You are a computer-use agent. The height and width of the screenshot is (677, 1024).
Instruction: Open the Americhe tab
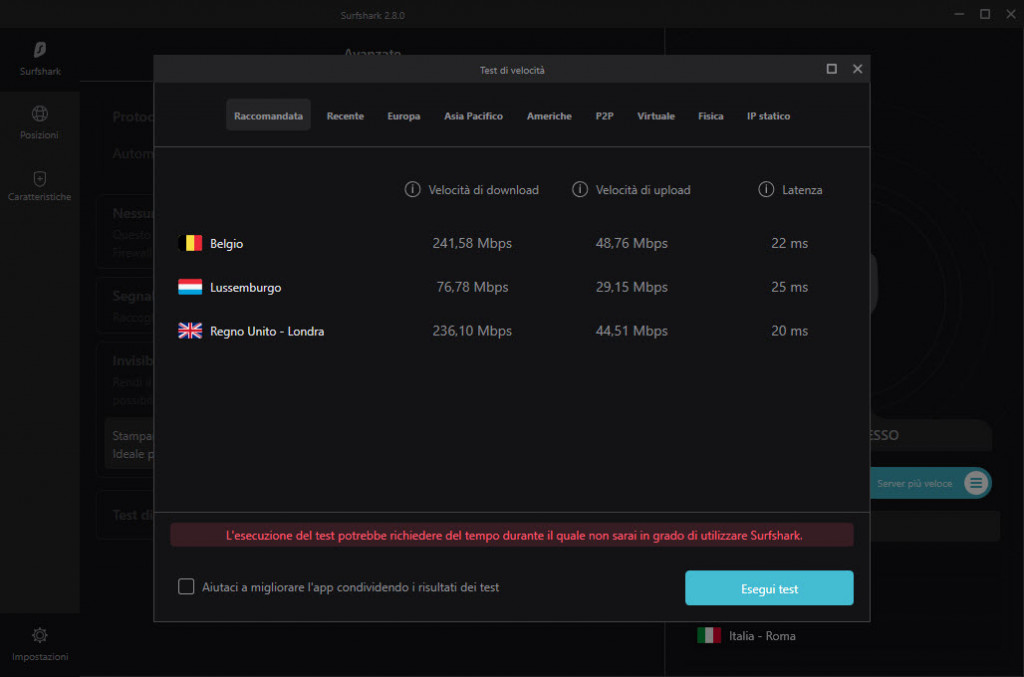click(549, 116)
